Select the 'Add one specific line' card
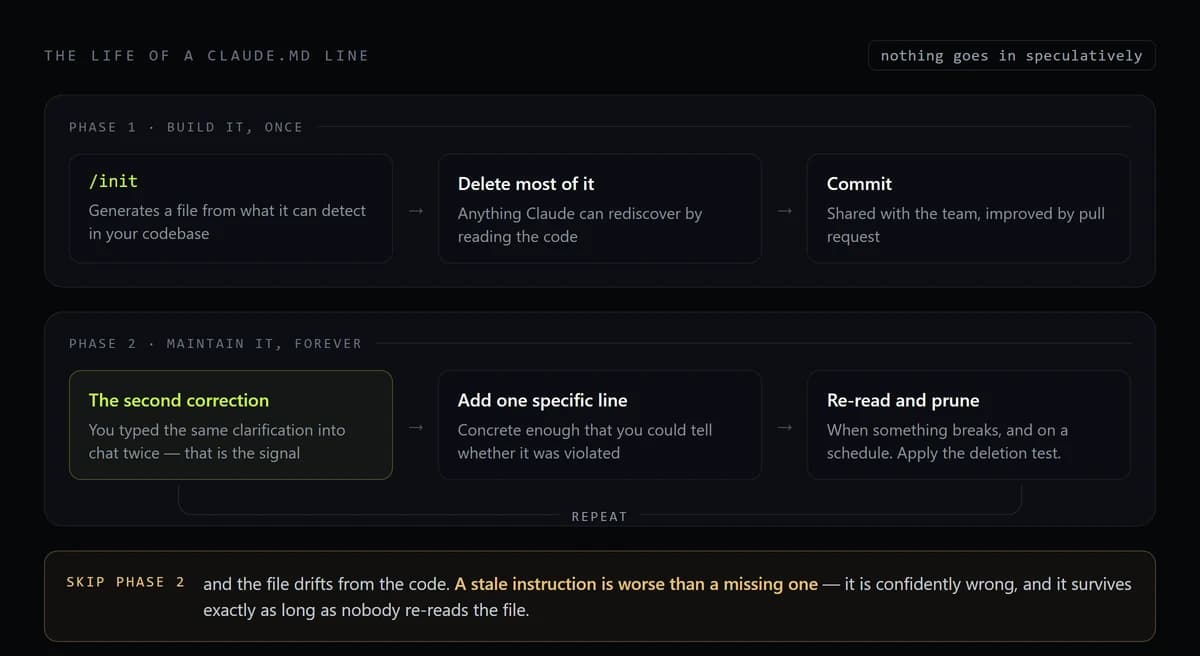This screenshot has width=1200, height=656. [x=600, y=425]
